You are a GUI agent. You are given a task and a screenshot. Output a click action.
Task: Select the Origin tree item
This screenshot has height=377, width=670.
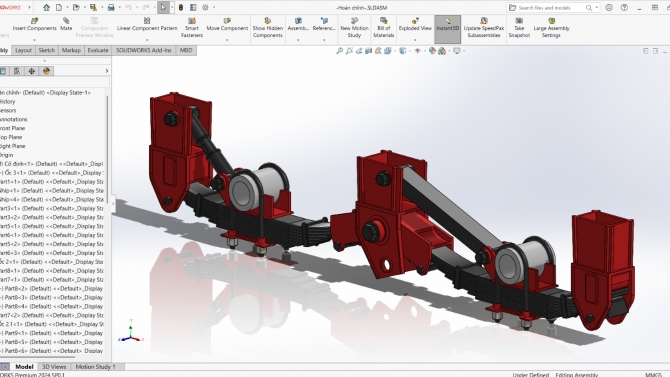pyautogui.click(x=7, y=155)
